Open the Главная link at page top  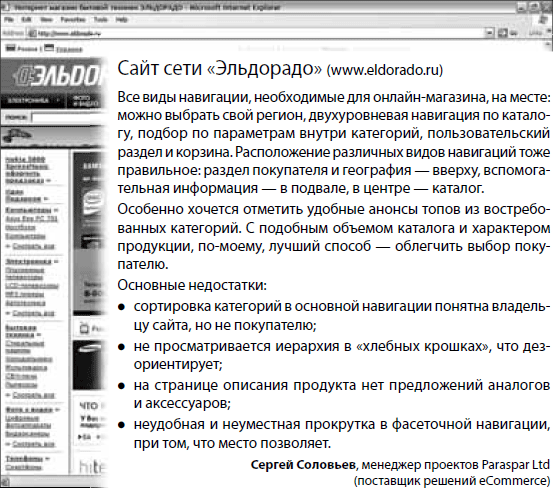click(69, 49)
